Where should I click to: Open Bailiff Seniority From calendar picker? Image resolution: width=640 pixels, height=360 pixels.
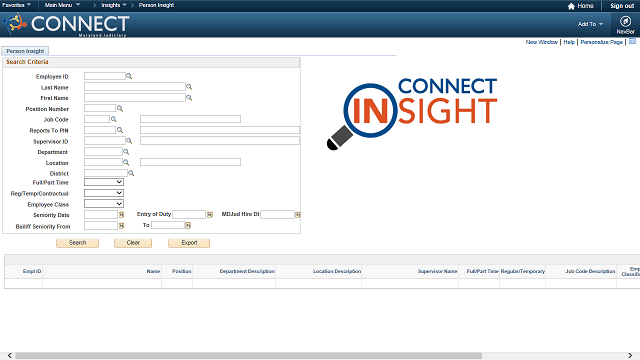(x=121, y=225)
